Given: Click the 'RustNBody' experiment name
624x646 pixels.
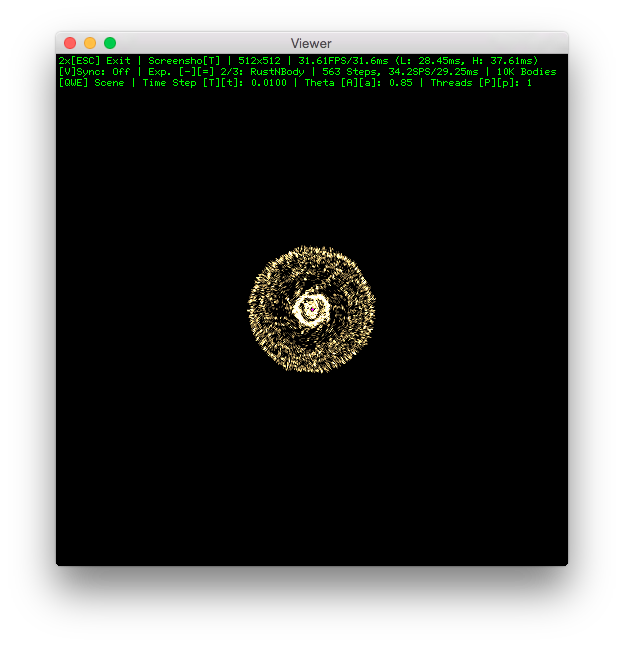Looking at the screenshot, I should (277, 72).
